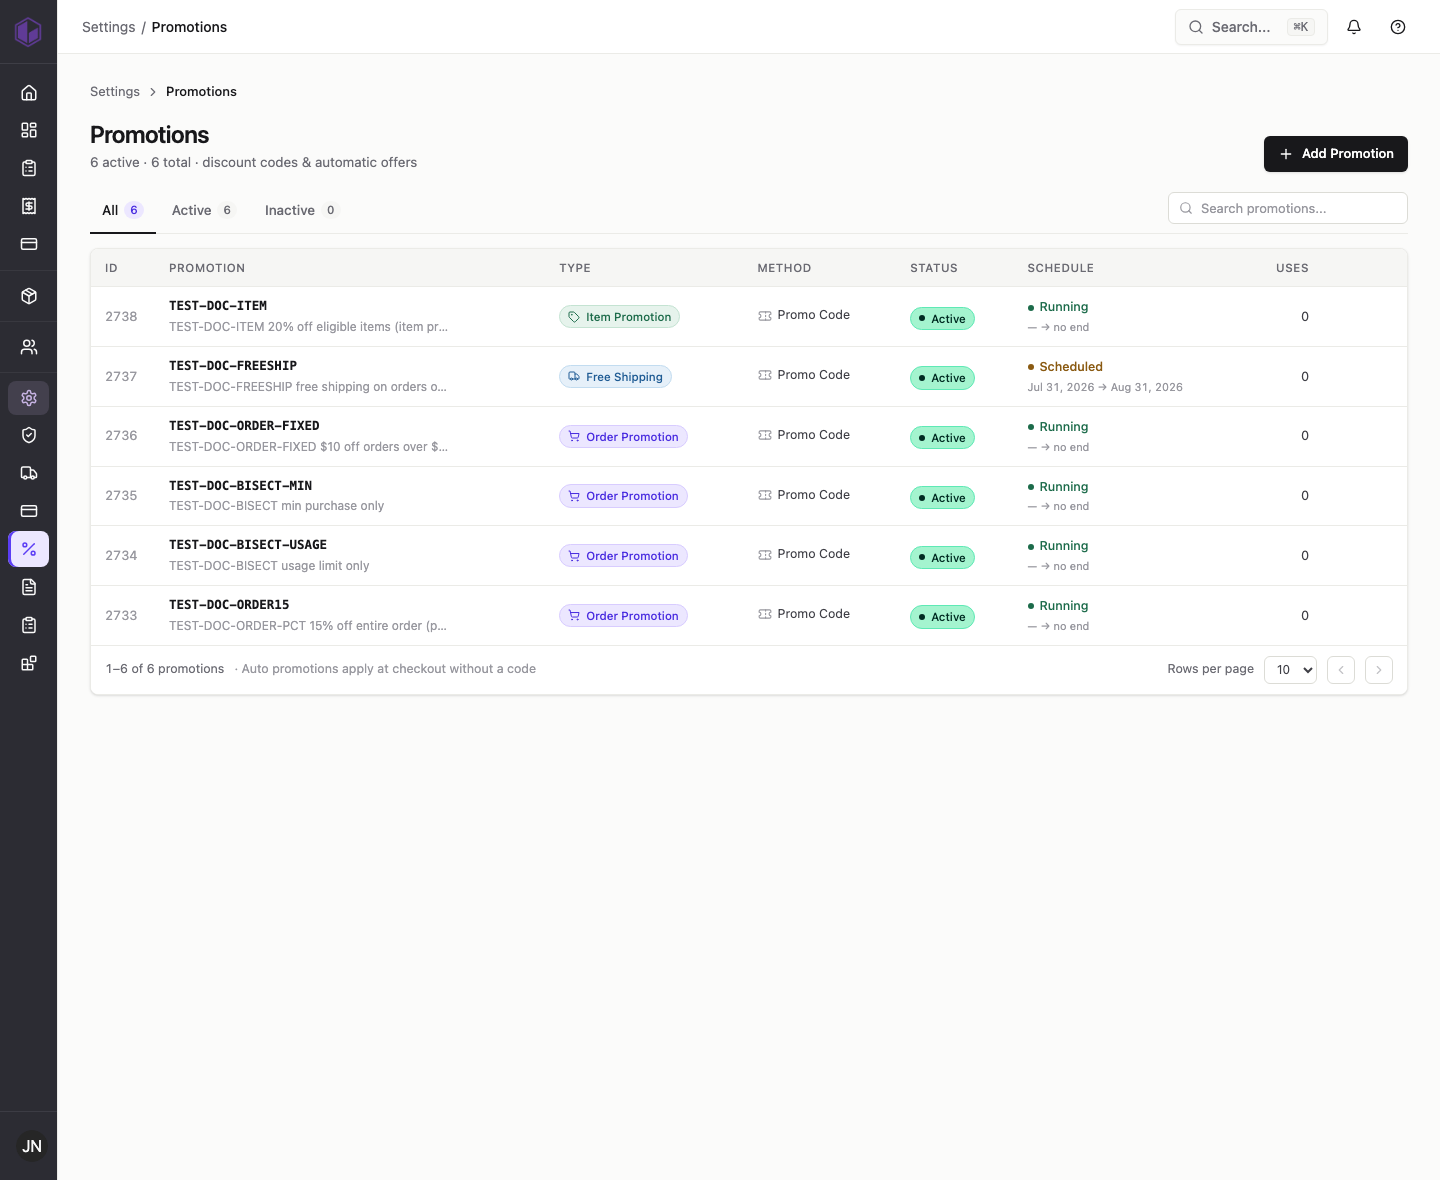Click Promo Code method in row 2735

[x=804, y=495]
